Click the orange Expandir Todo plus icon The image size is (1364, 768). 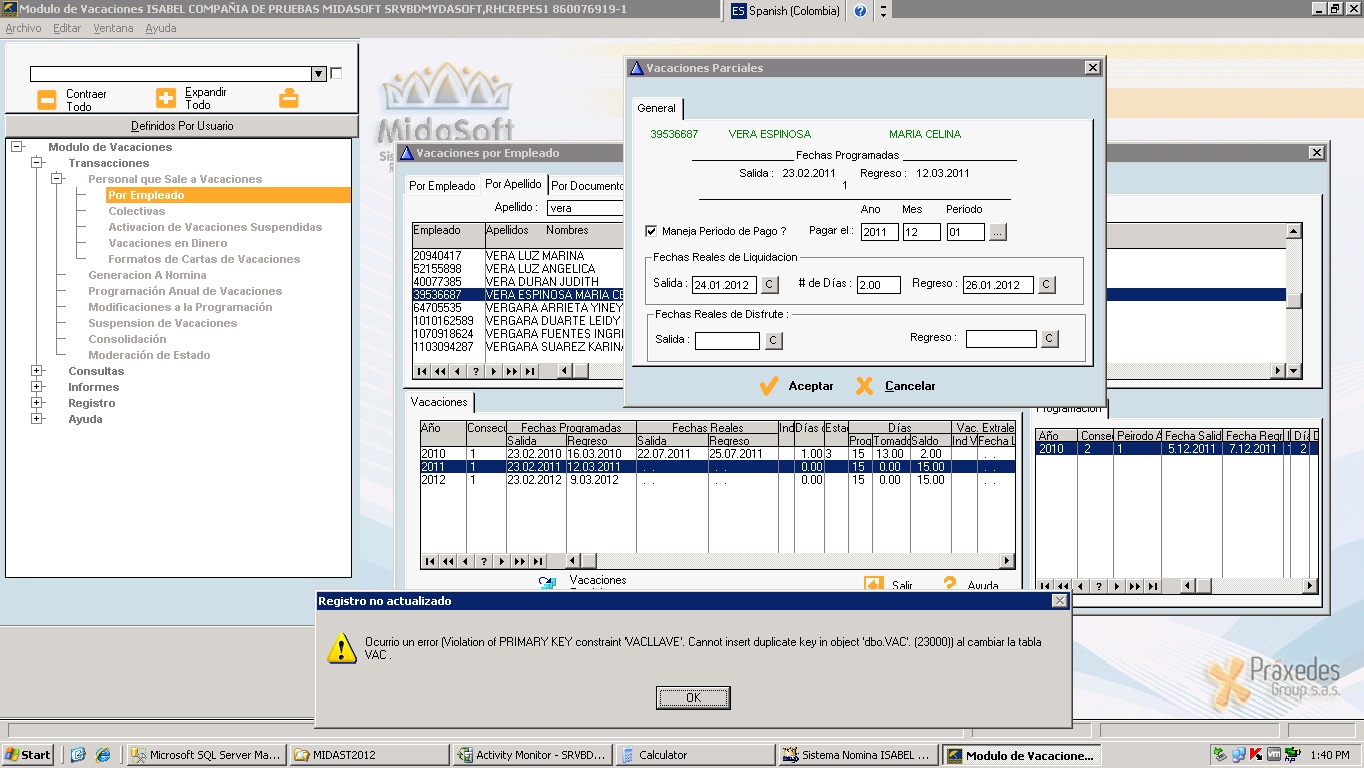click(166, 98)
